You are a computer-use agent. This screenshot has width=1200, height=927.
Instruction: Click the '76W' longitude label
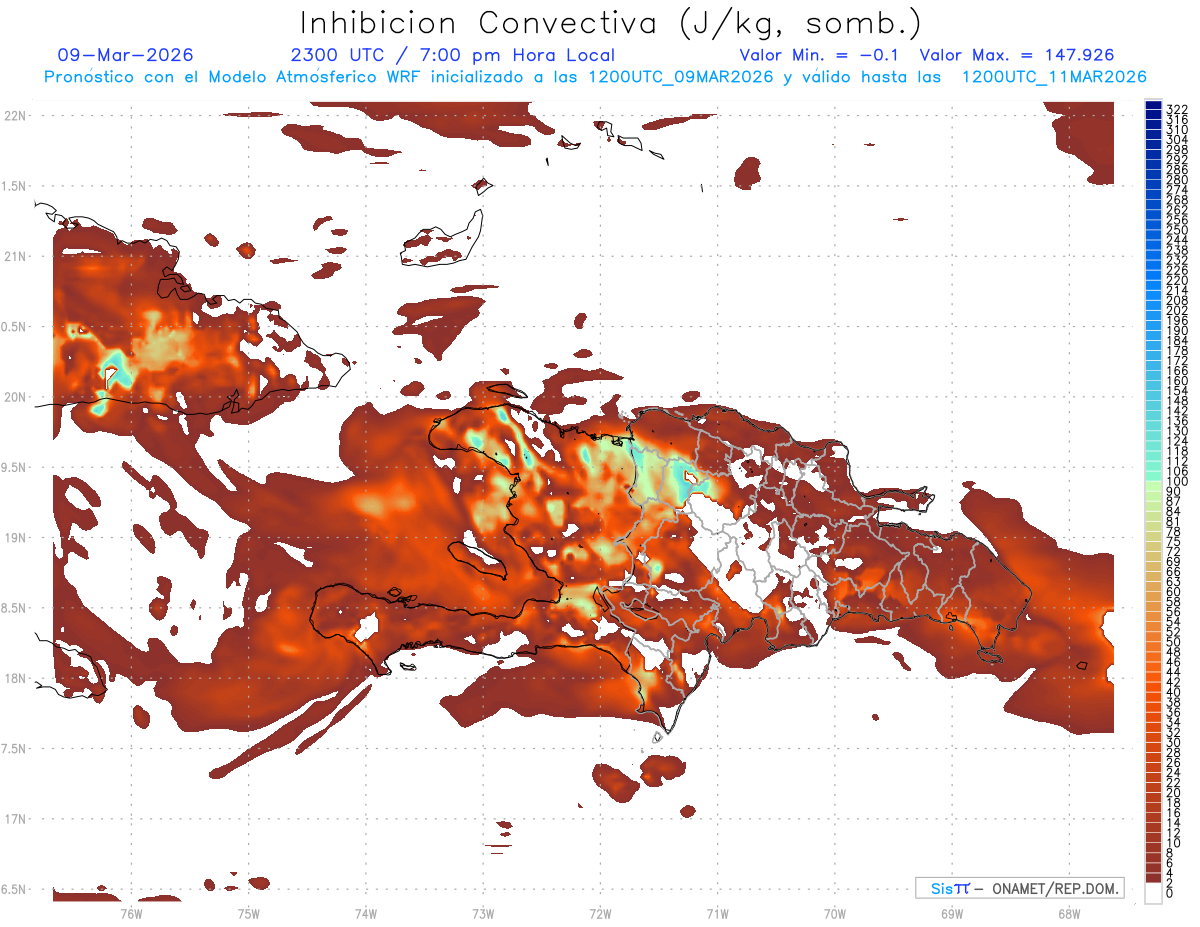(x=131, y=914)
